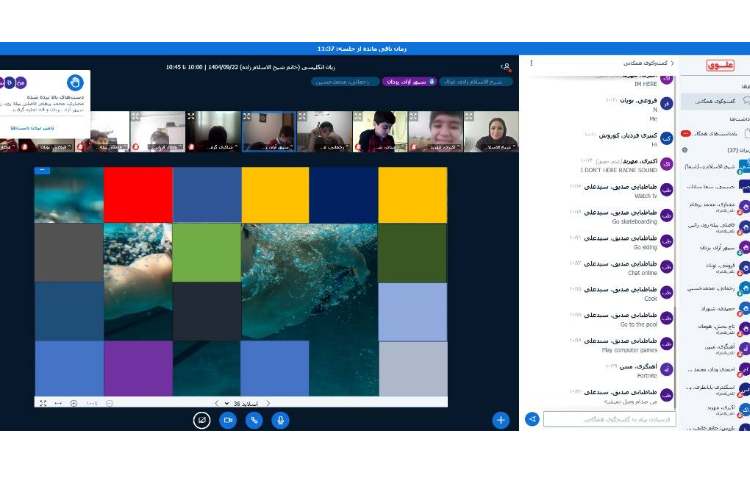Click lower raised hands link in popup
The width and height of the screenshot is (750, 480).
click(34, 128)
